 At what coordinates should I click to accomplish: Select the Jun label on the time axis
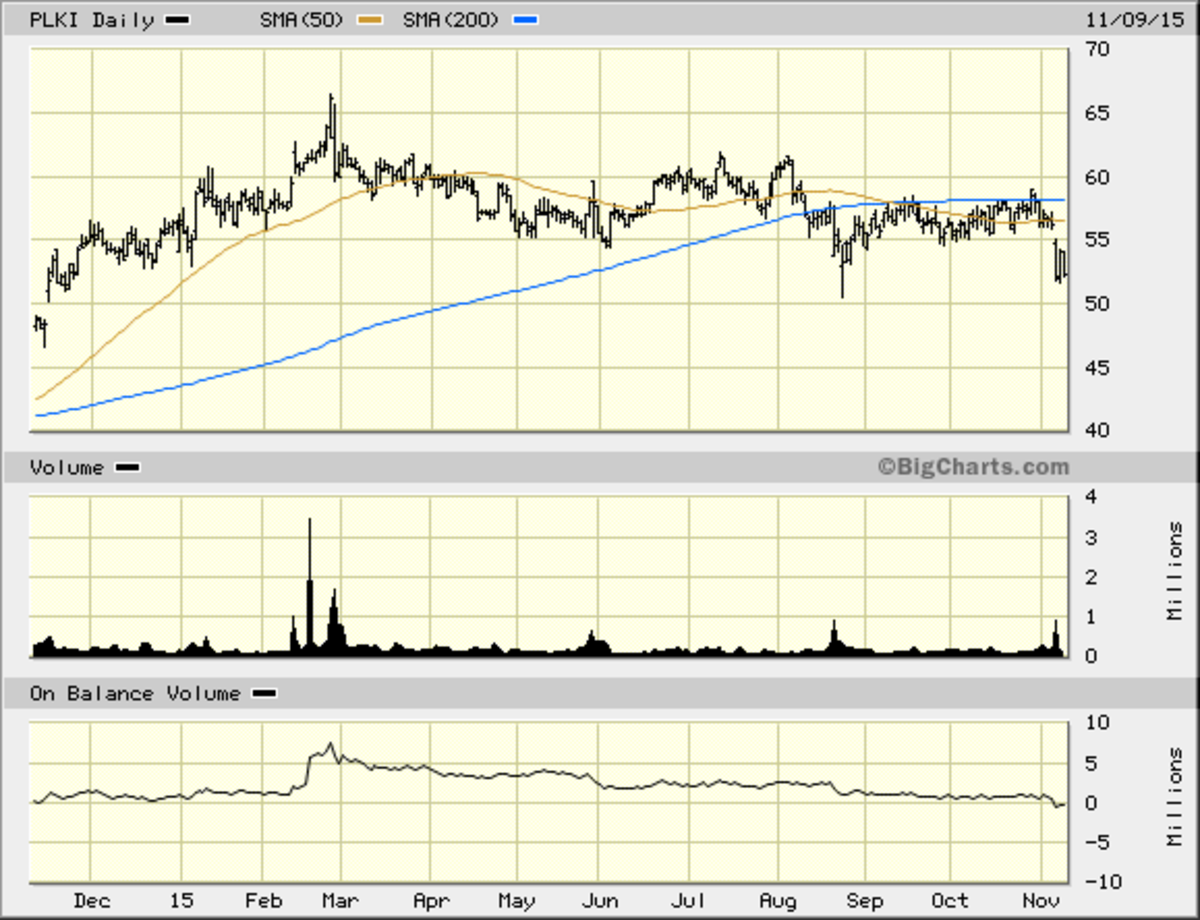pos(600,900)
